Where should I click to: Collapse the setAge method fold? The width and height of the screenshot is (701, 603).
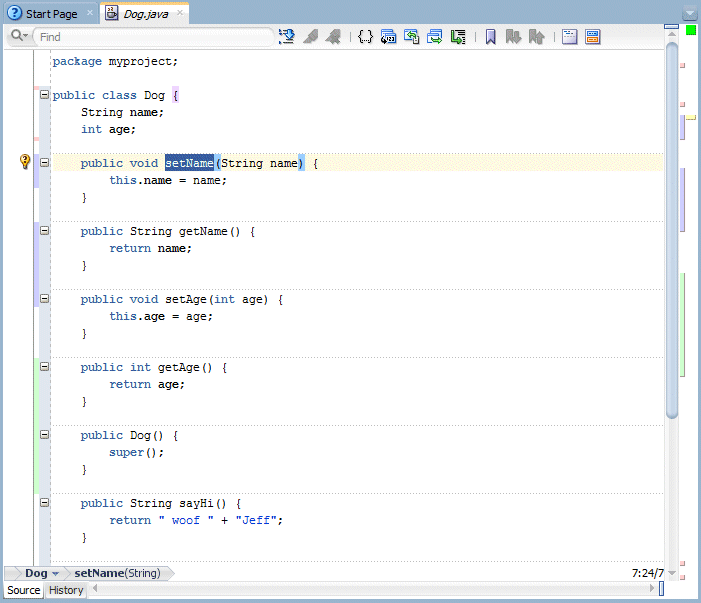pos(44,299)
